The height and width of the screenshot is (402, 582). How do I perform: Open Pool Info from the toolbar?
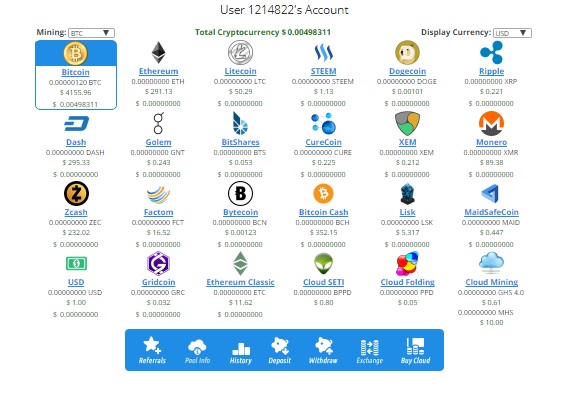point(197,351)
